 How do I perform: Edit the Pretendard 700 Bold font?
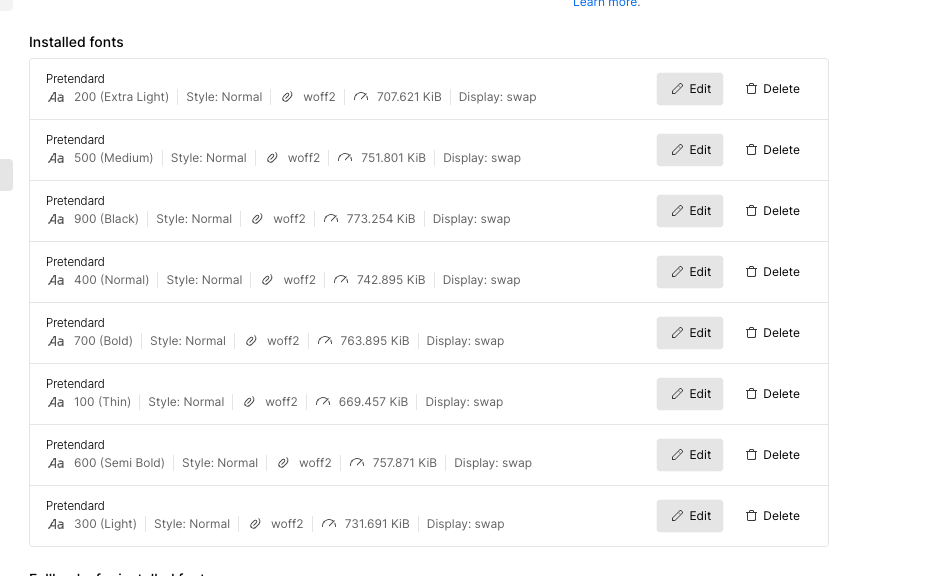point(690,333)
